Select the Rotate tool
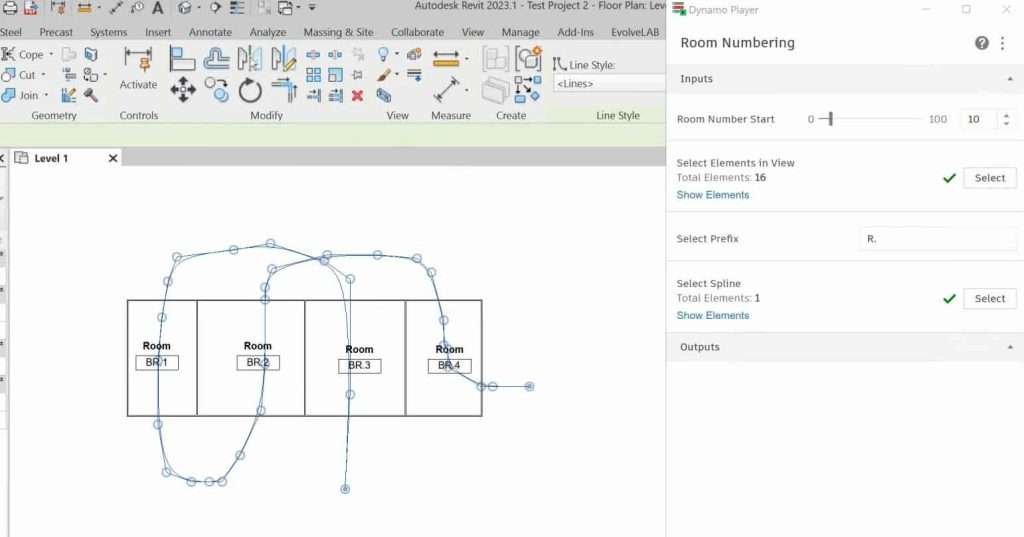This screenshot has width=1024, height=537. [249, 90]
